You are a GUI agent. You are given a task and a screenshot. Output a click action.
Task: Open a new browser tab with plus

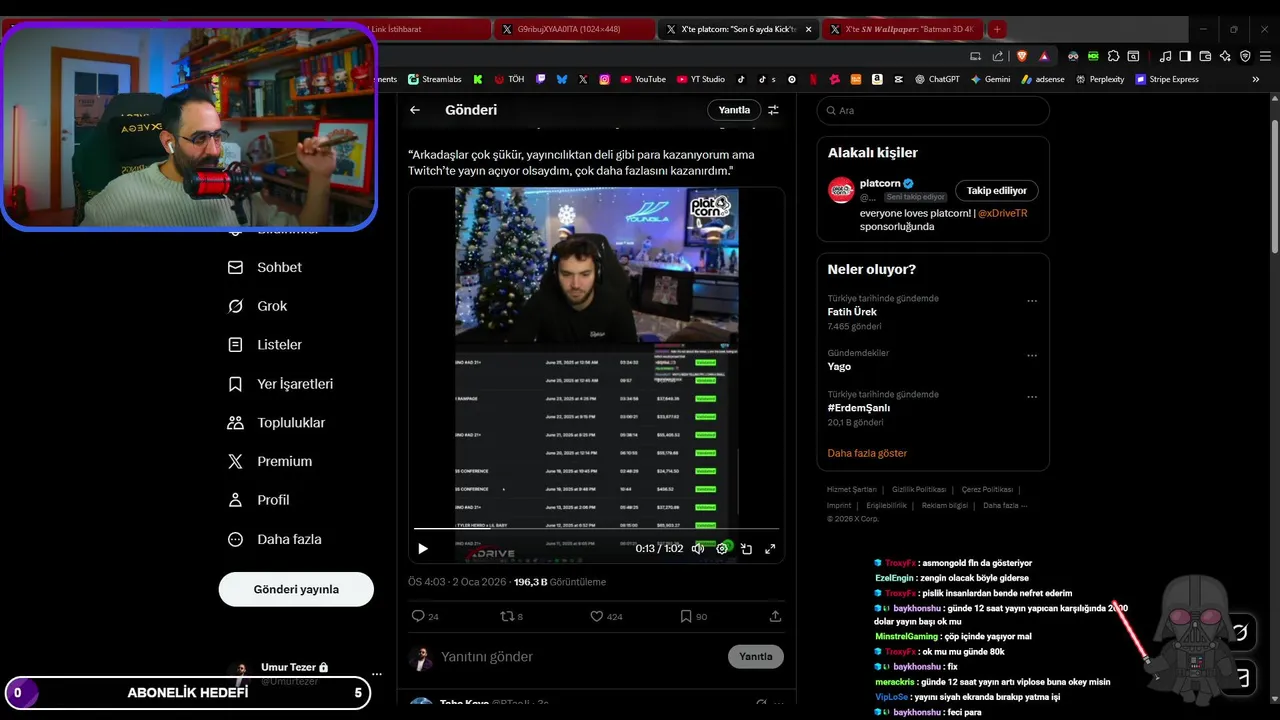tap(997, 29)
